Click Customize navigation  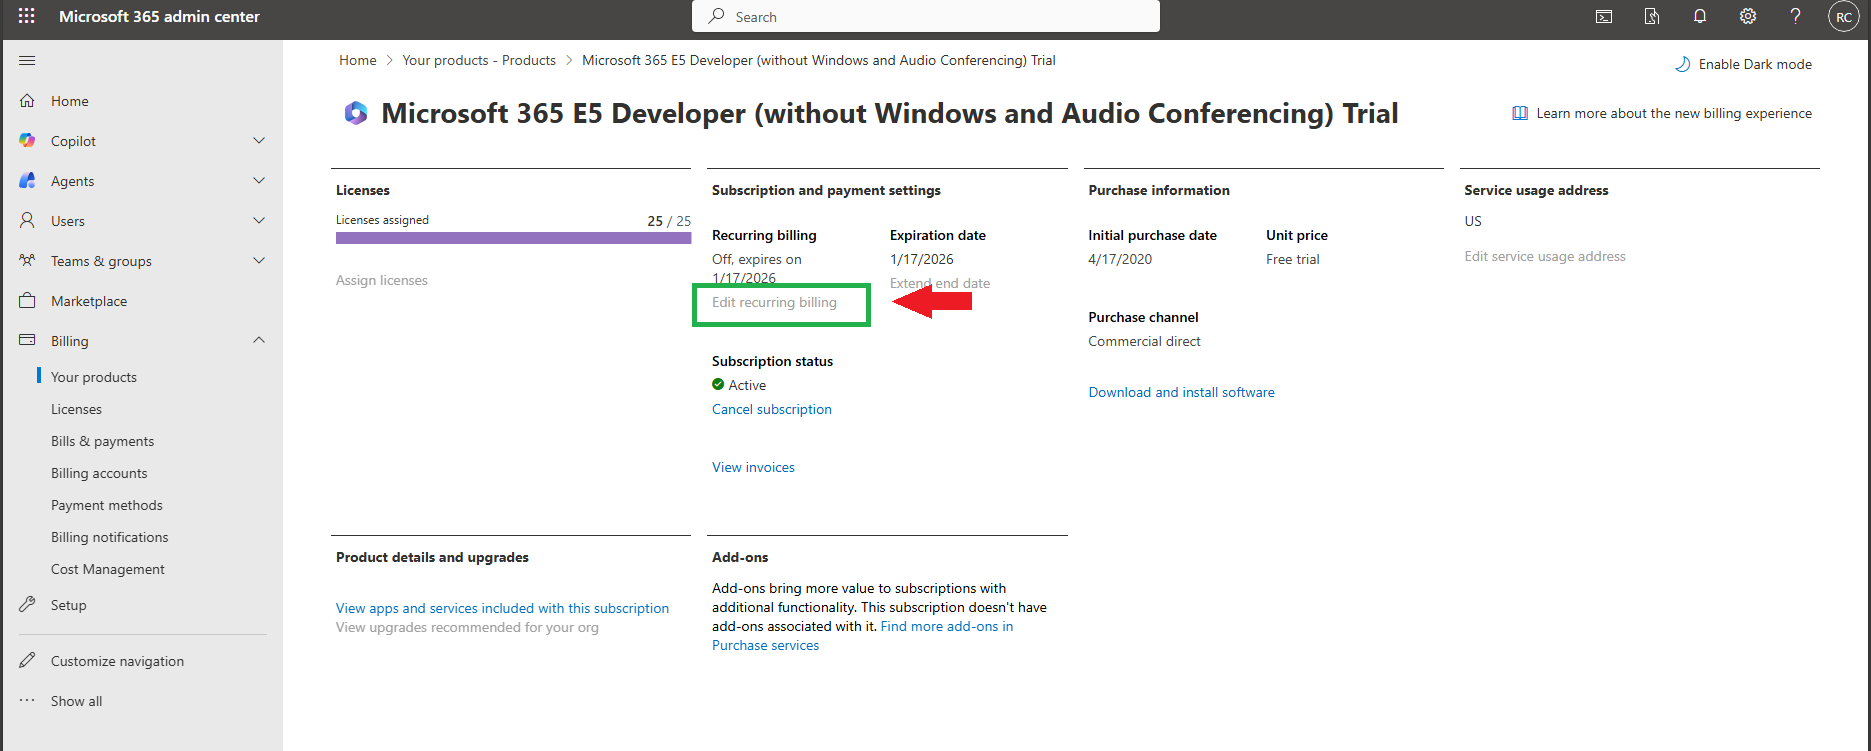(x=117, y=661)
